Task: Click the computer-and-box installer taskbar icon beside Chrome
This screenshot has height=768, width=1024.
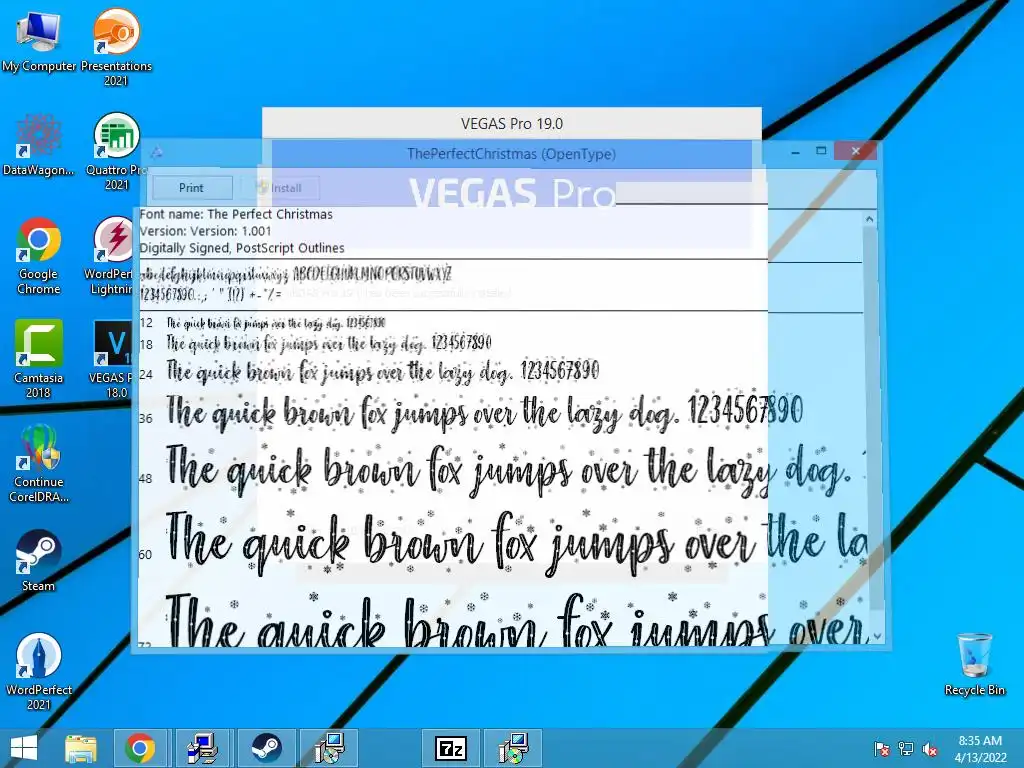Action: pos(202,748)
